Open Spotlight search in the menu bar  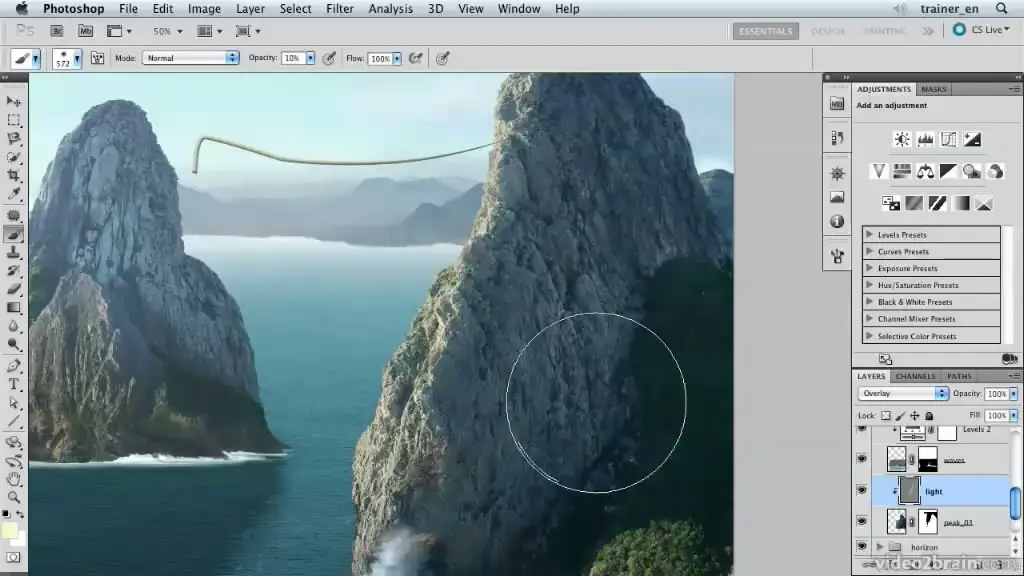pyautogui.click(x=1002, y=8)
